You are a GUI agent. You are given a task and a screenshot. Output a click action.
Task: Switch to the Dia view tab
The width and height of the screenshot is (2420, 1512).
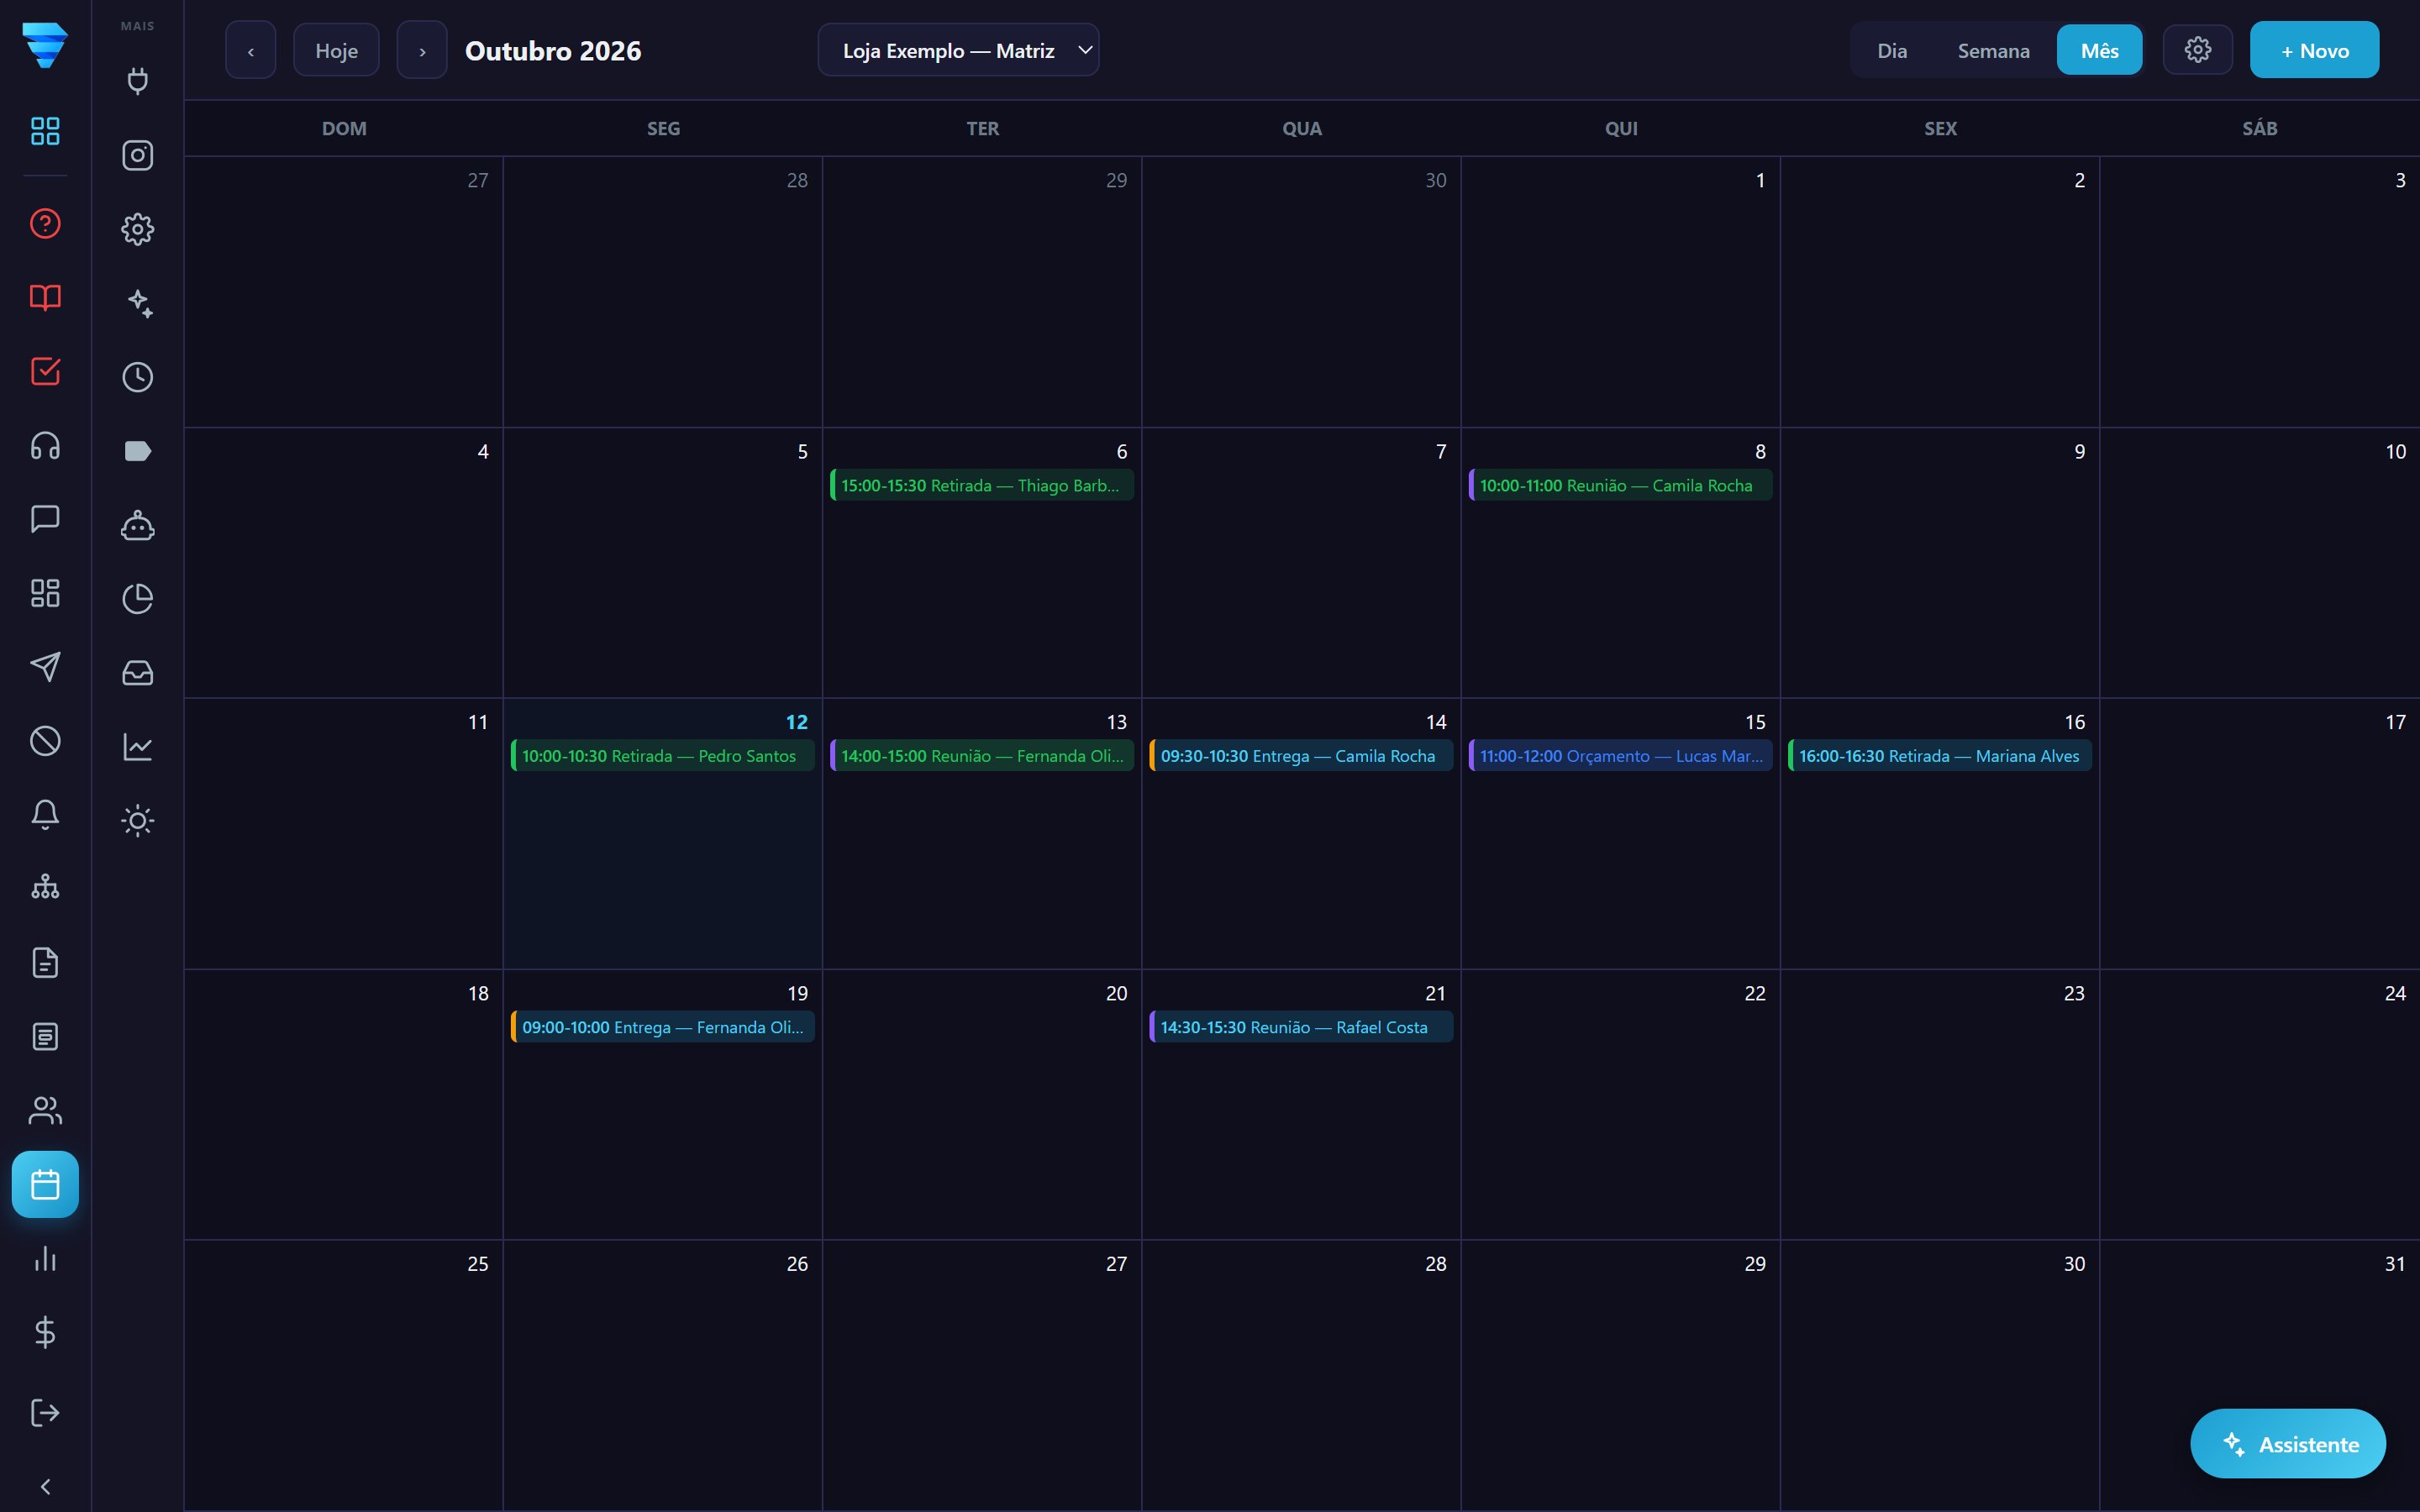[1892, 50]
